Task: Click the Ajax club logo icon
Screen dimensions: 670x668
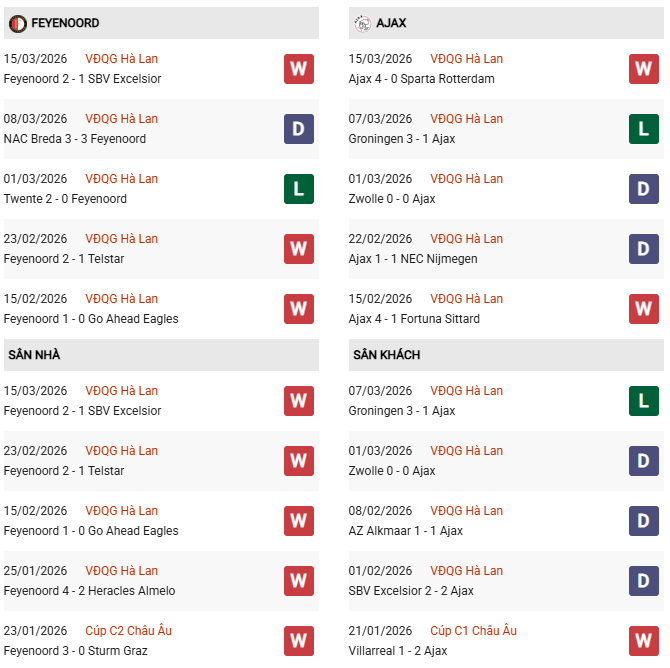Action: tap(362, 23)
